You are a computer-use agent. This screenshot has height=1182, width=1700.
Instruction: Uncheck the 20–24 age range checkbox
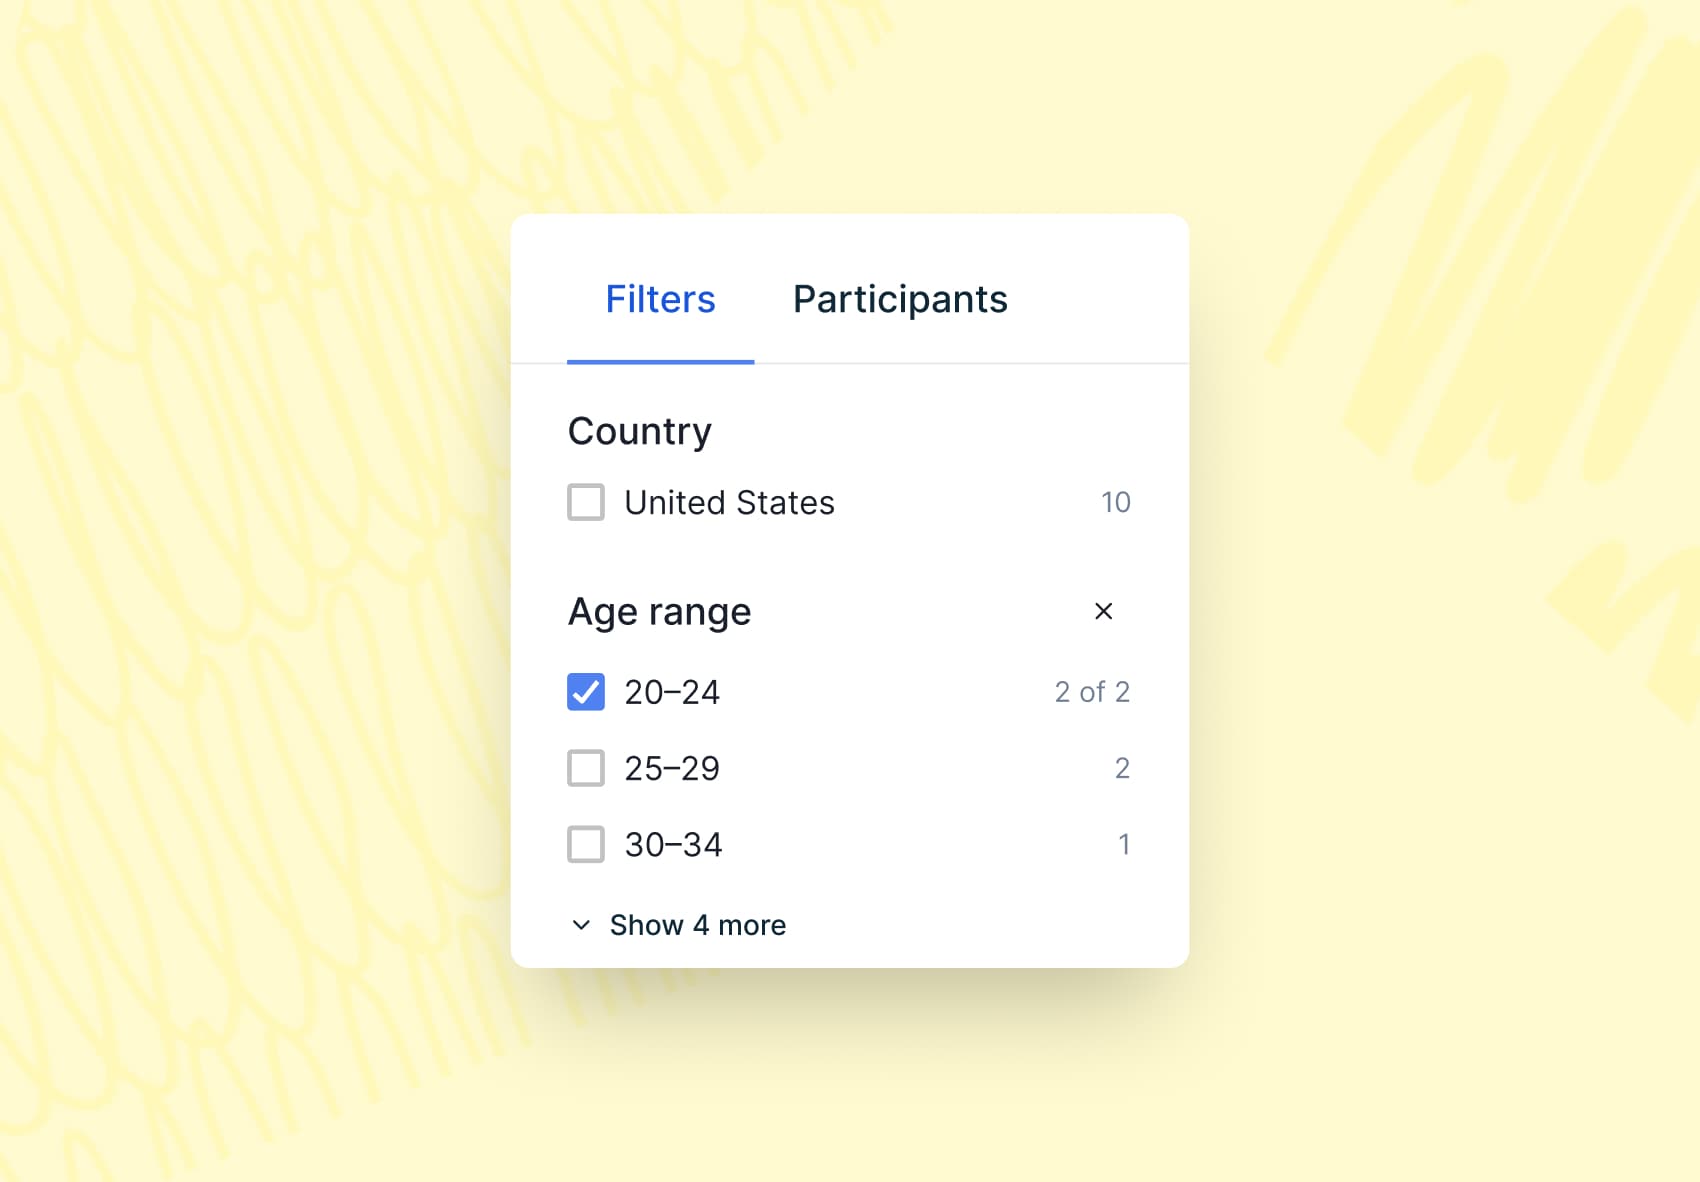(x=586, y=692)
